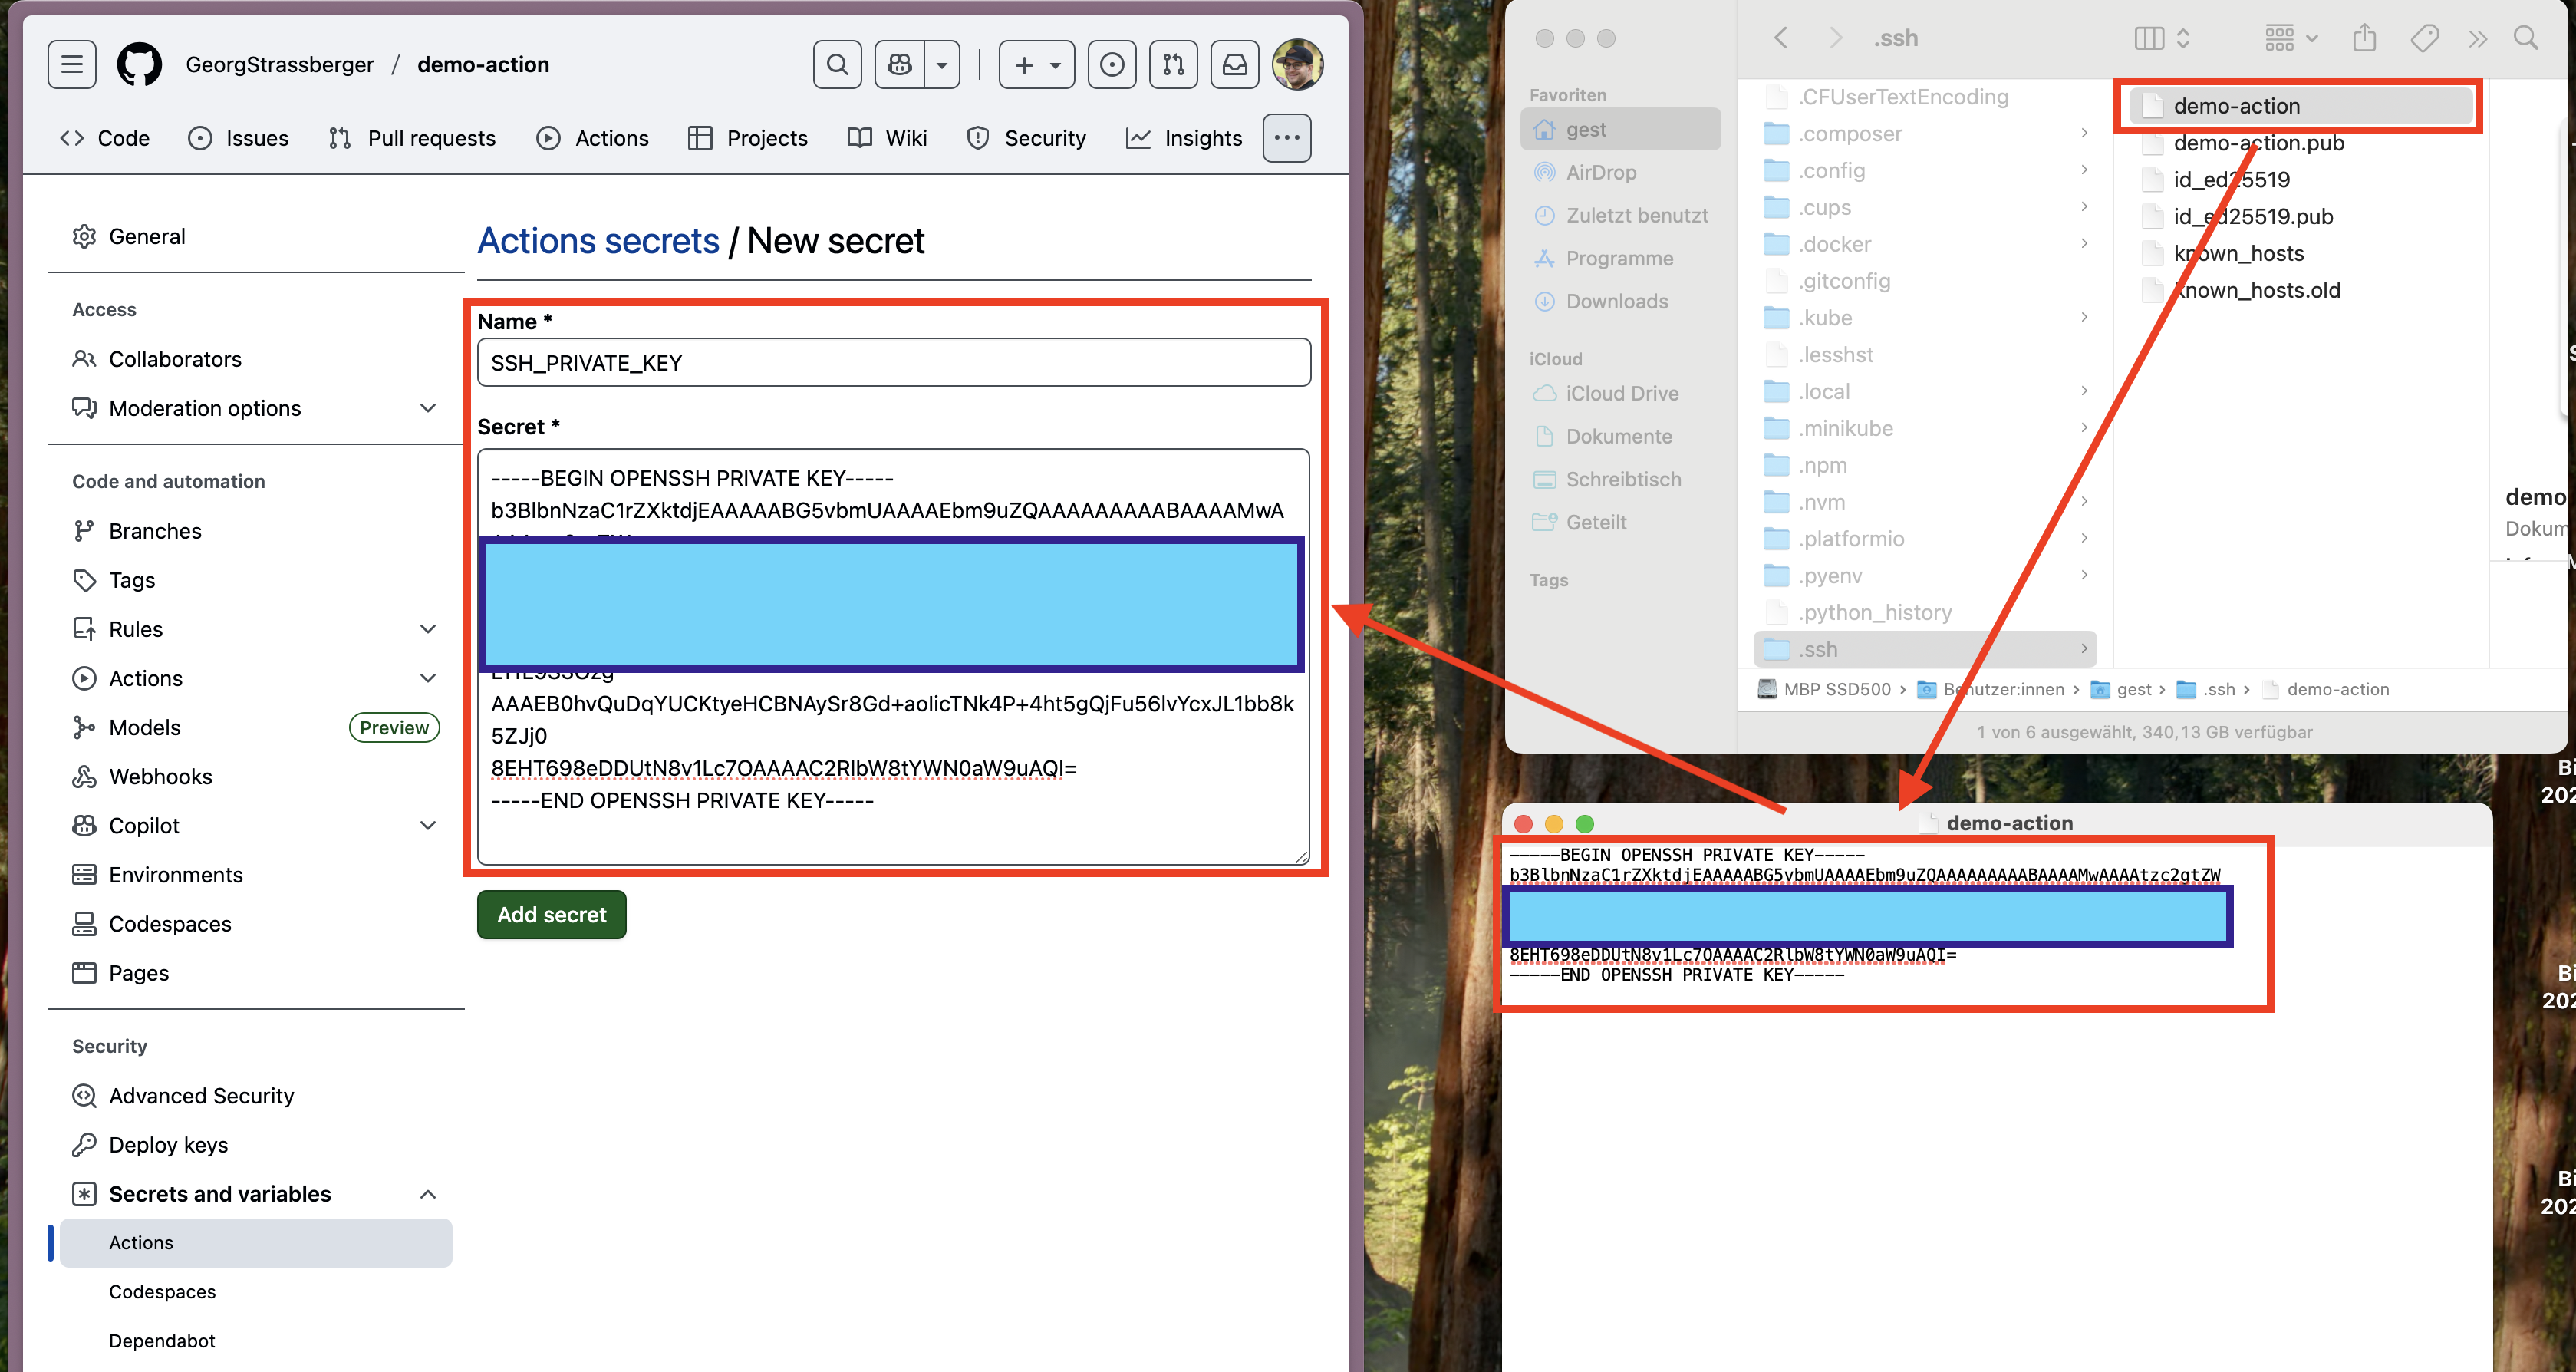Click the Finder search icon

click(x=2527, y=38)
